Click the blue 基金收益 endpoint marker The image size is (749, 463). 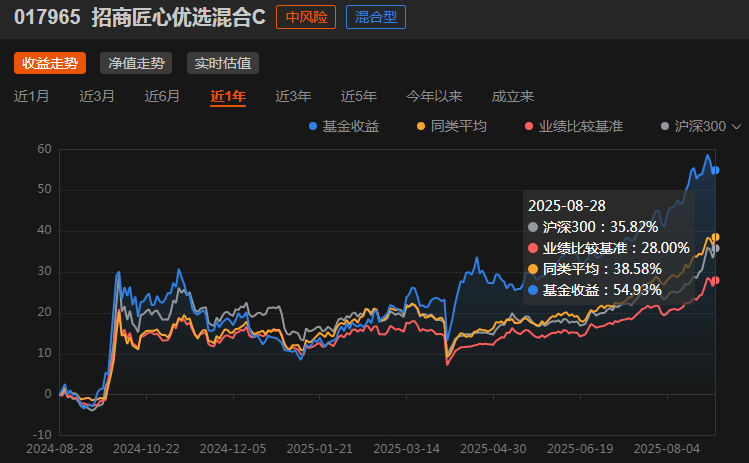click(715, 170)
